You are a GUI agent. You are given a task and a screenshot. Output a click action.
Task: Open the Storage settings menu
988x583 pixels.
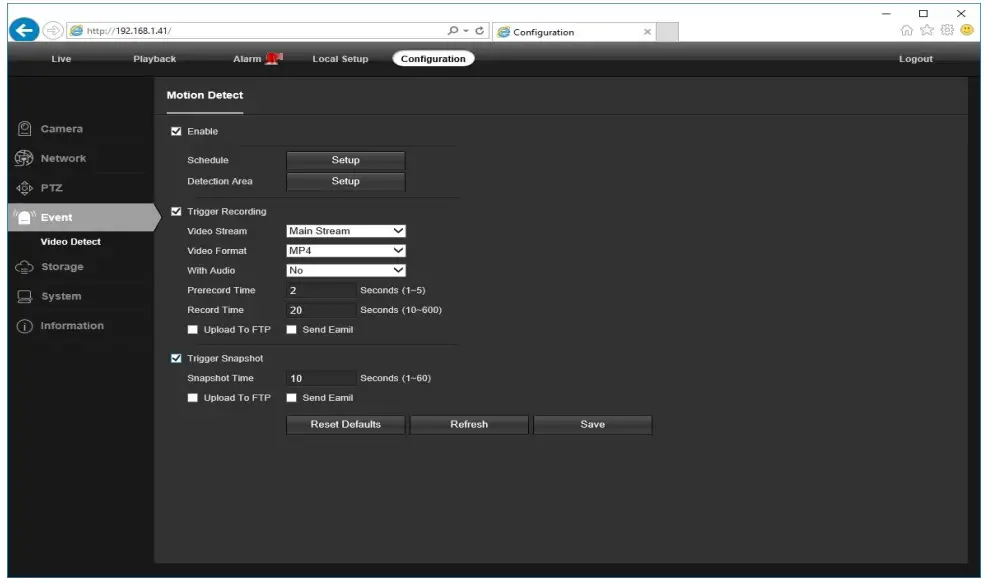click(x=62, y=267)
